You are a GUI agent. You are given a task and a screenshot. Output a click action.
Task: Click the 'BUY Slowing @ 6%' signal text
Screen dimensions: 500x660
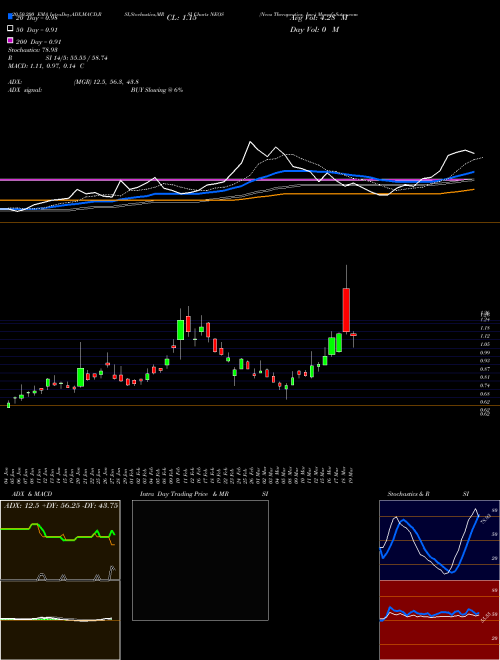157,90
